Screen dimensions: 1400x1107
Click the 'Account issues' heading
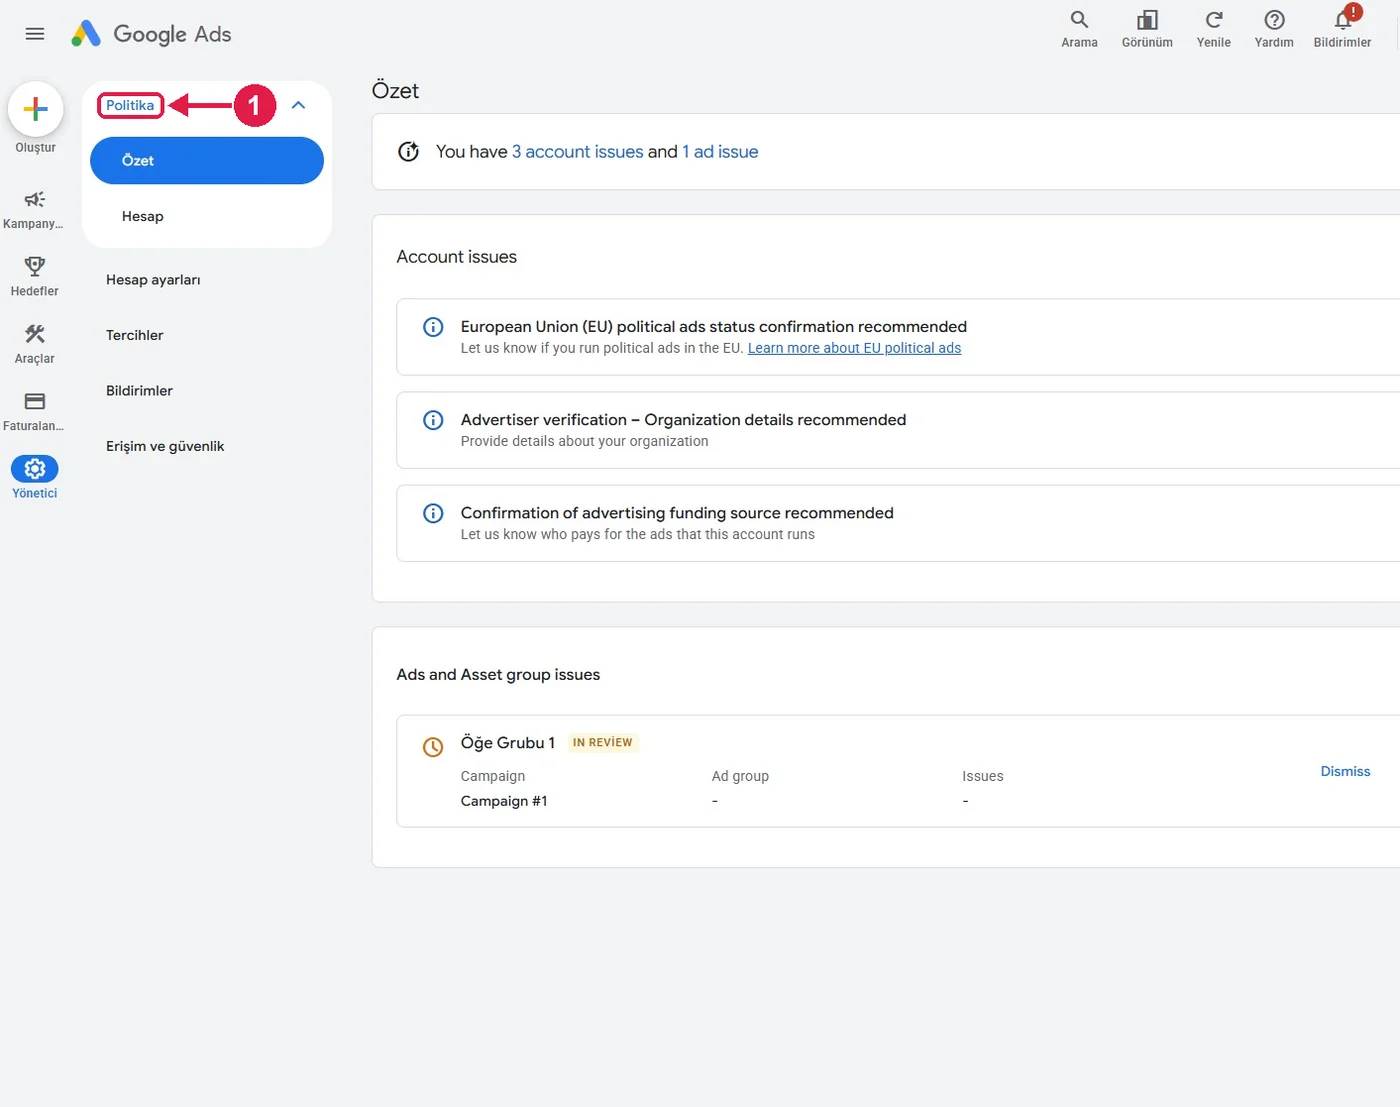pyautogui.click(x=457, y=257)
